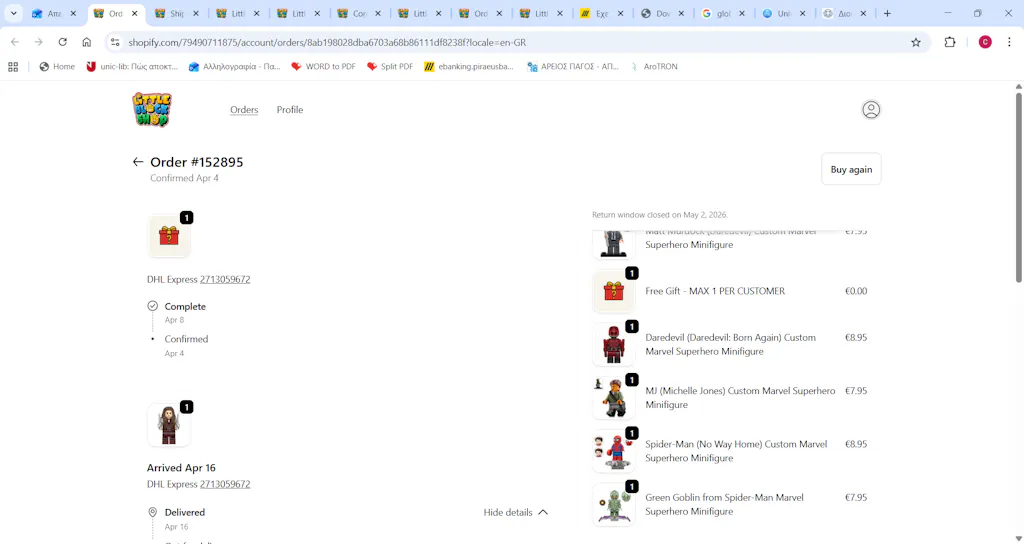
Task: Close the Google search tab
Action: pyautogui.click(x=742, y=13)
